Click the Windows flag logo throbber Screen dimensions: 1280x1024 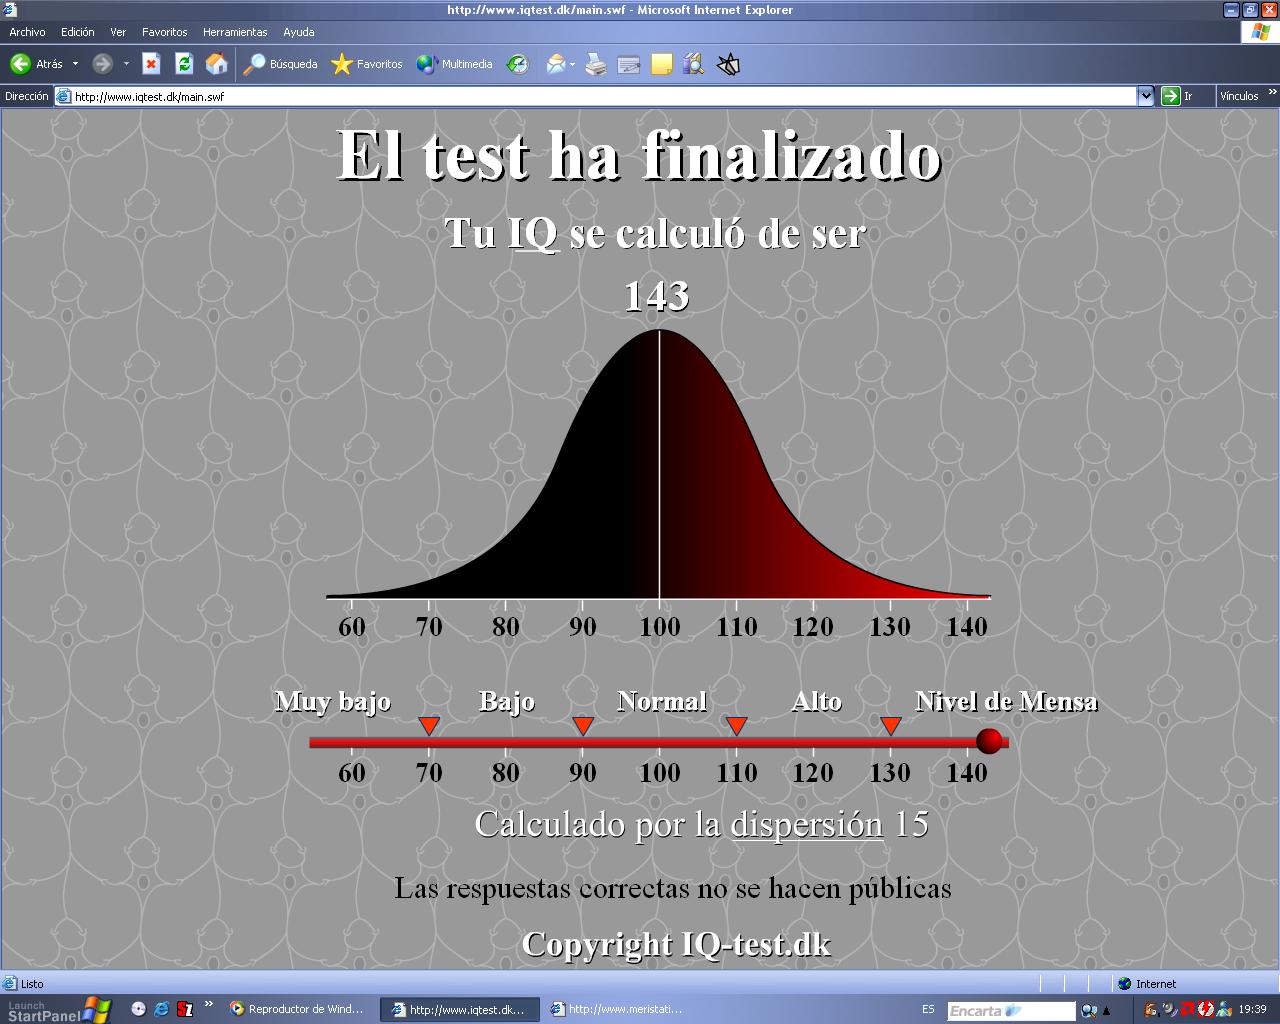click(x=1260, y=32)
